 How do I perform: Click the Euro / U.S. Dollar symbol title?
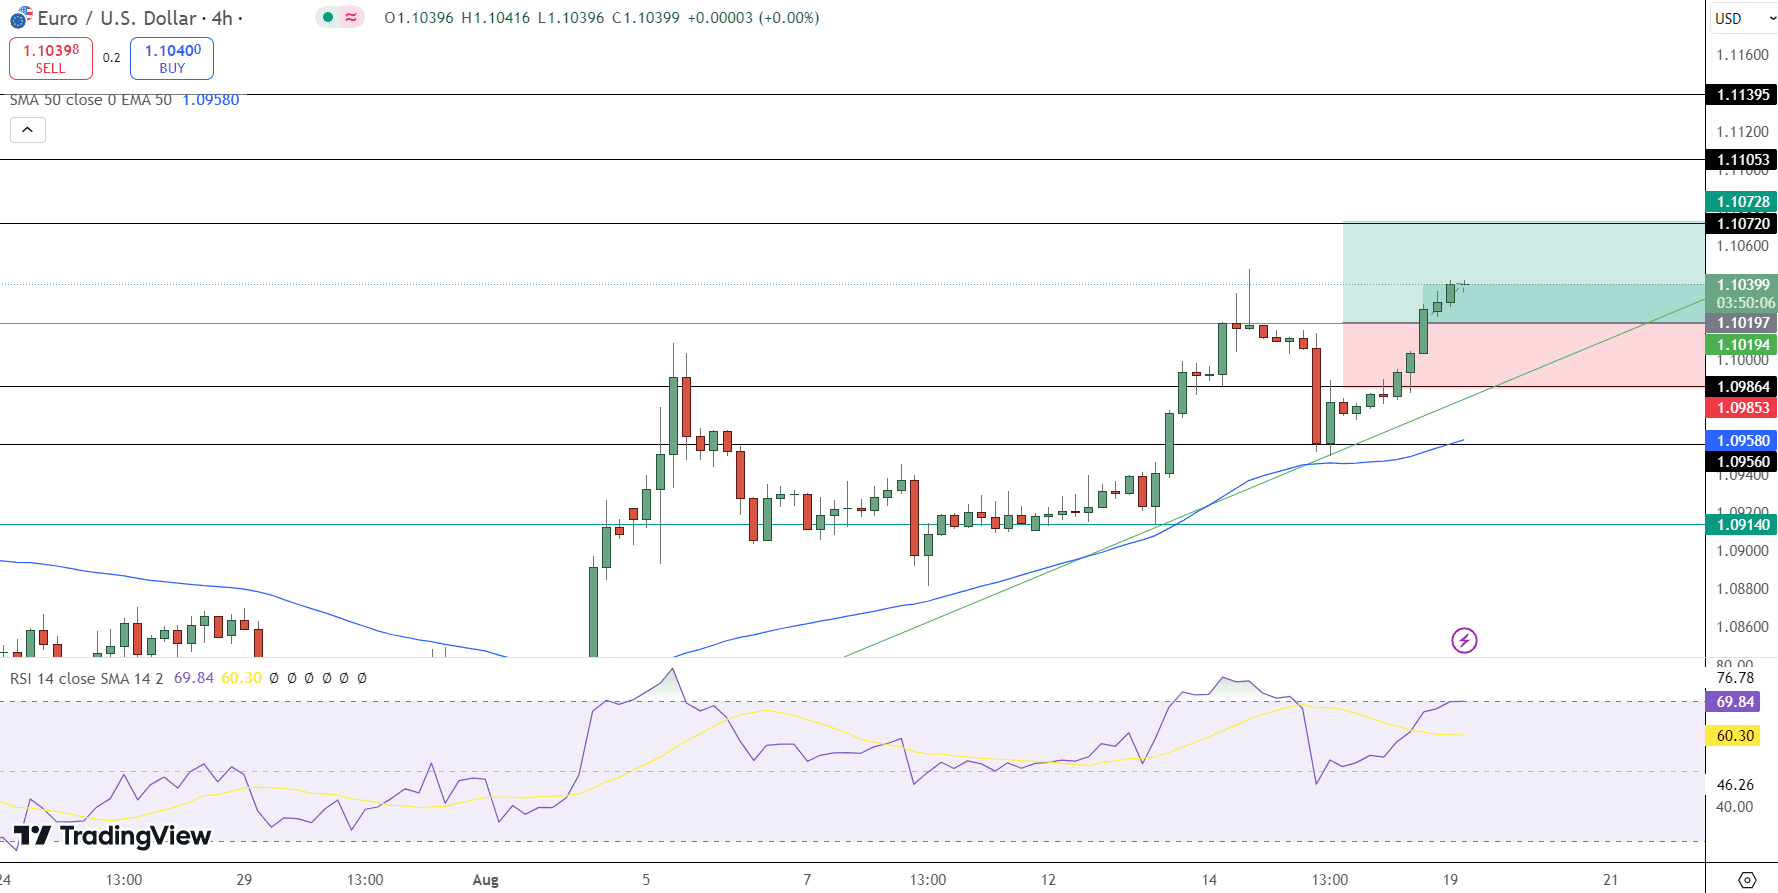coord(117,18)
